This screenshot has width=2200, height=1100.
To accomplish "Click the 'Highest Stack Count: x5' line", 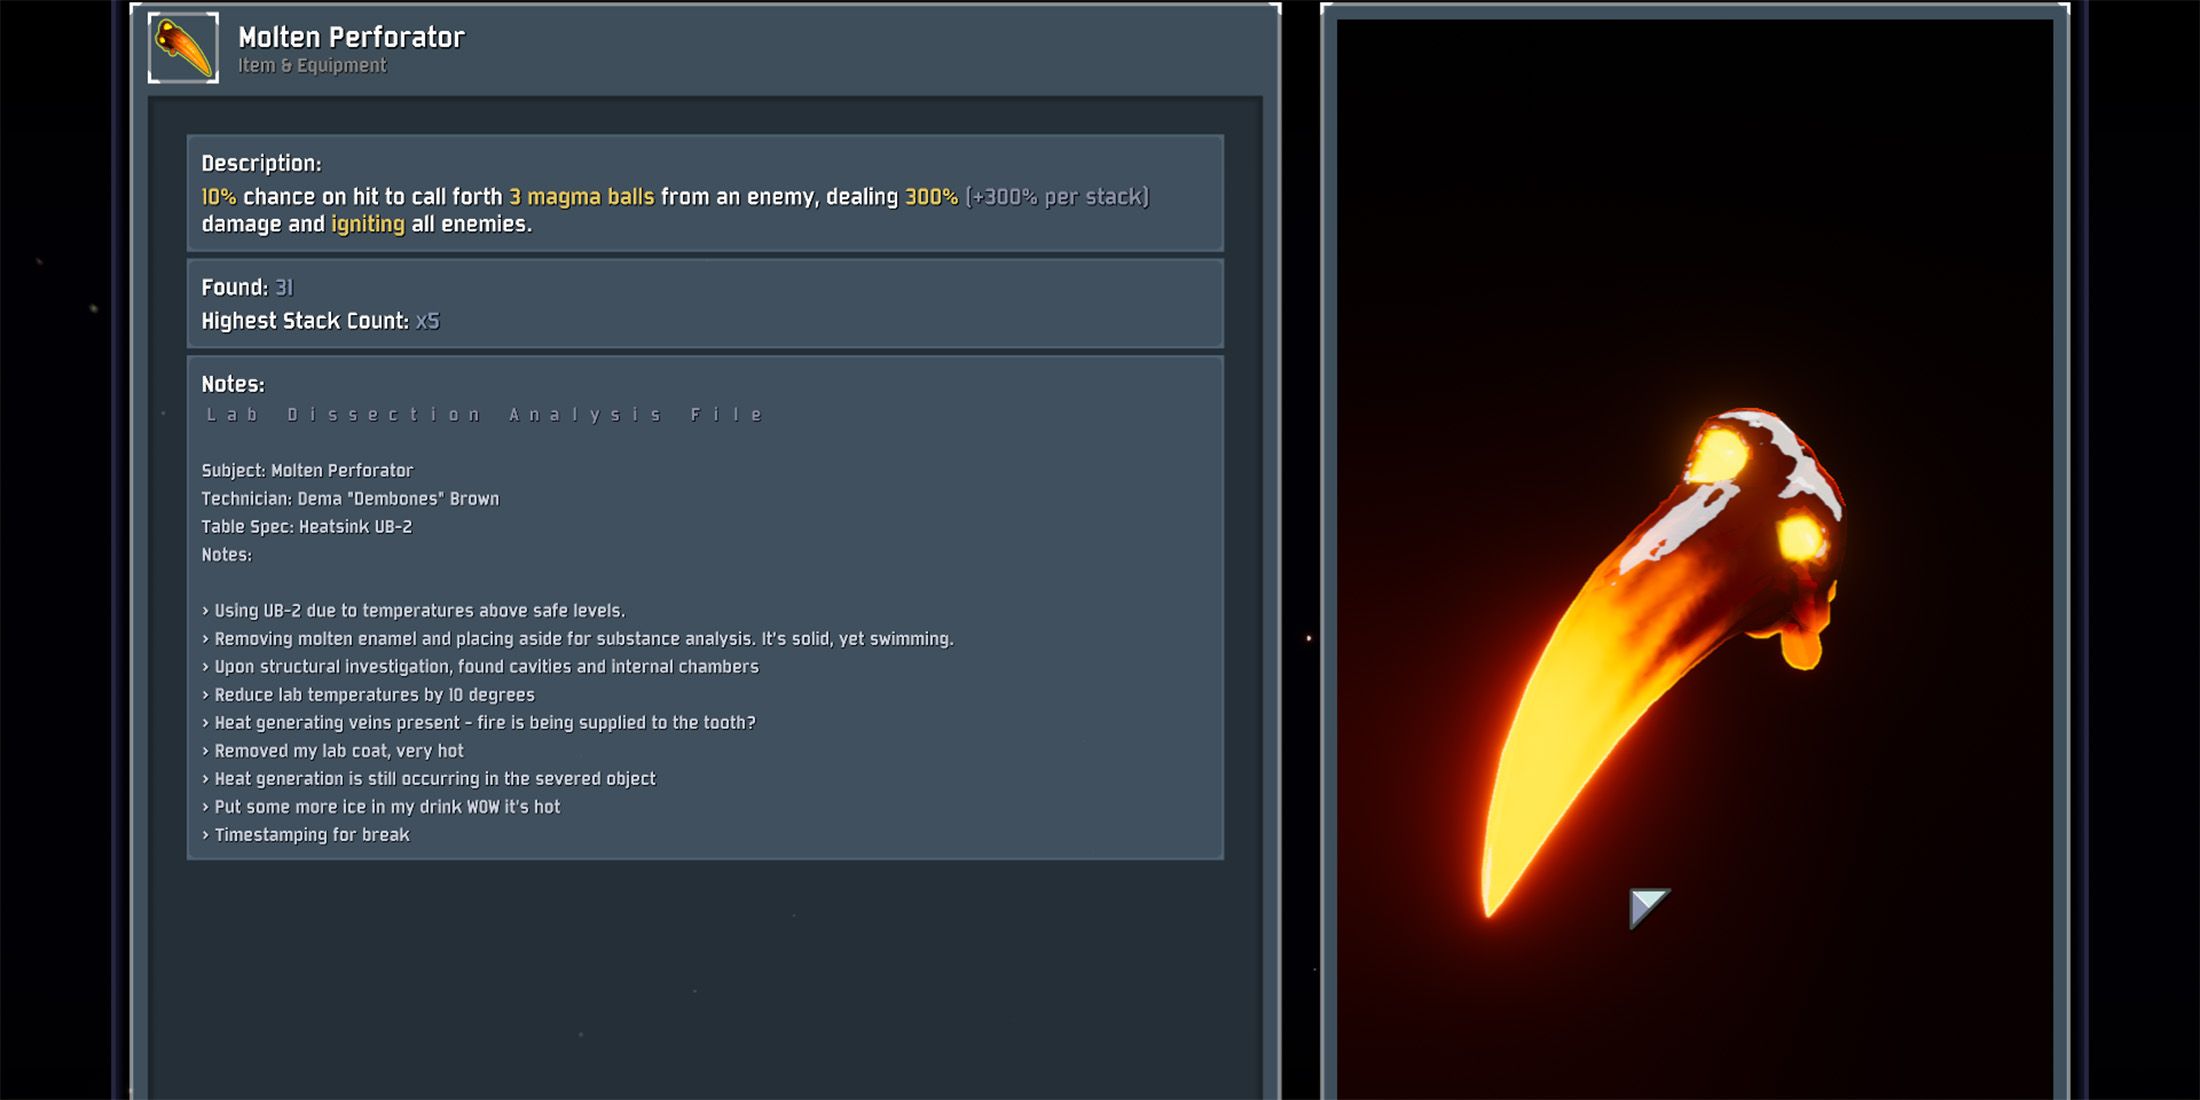I will 320,321.
